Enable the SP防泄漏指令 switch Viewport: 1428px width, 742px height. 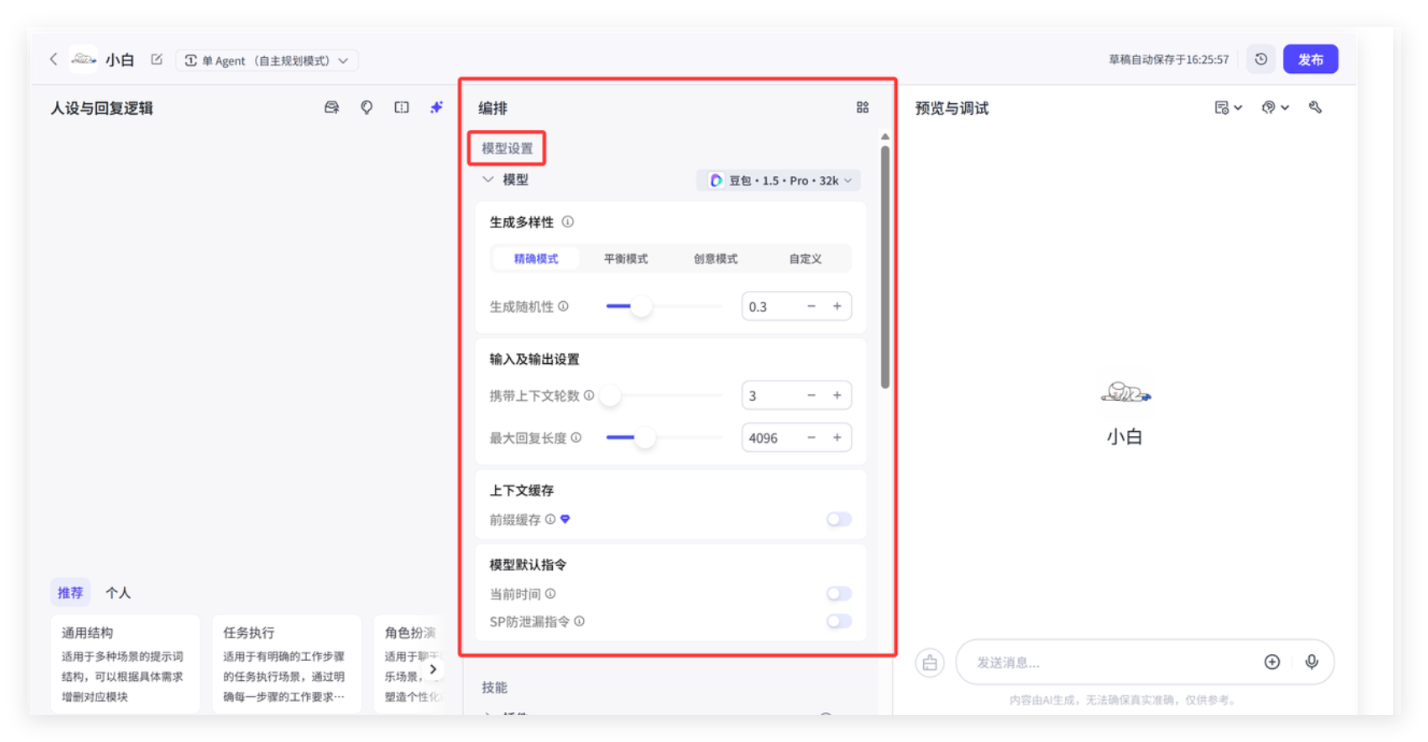(x=838, y=621)
